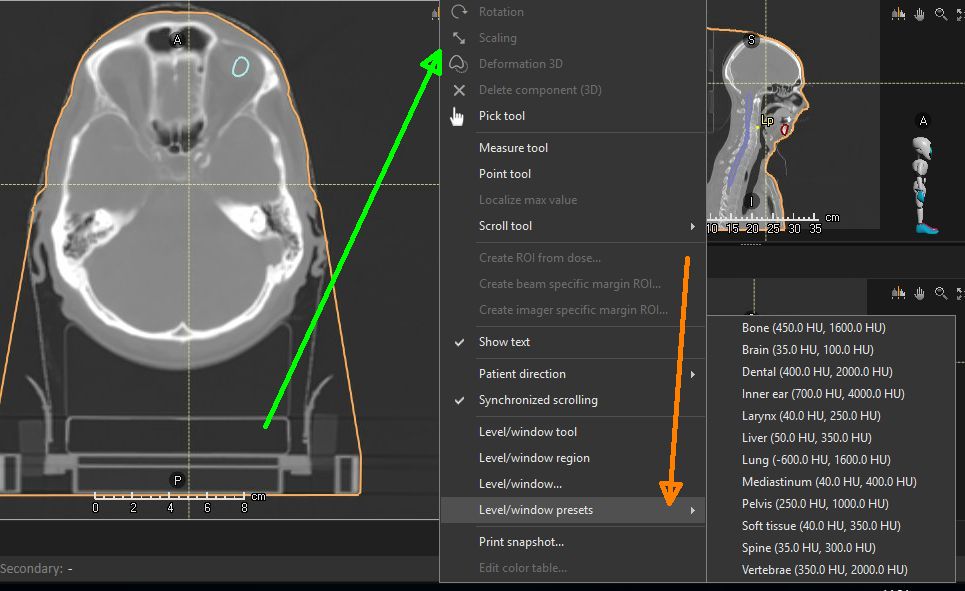Click zoom magnifier icon in sagittal view toolbar

[940, 14]
